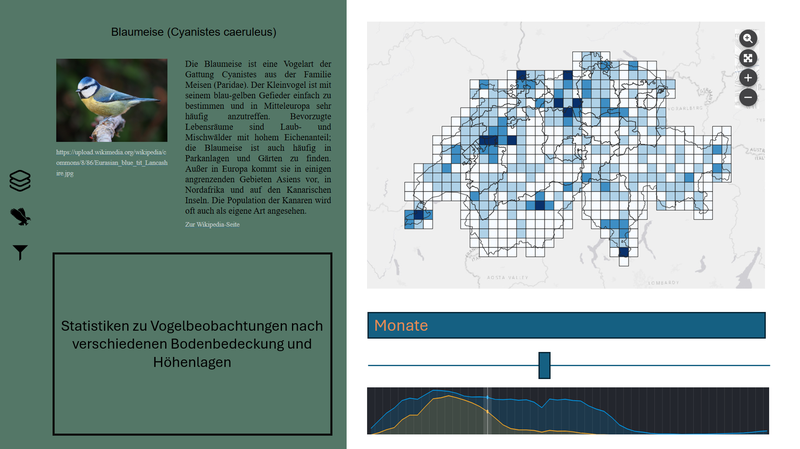800x449 pixels.
Task: Open the filter funnel icon
Action: (20, 252)
